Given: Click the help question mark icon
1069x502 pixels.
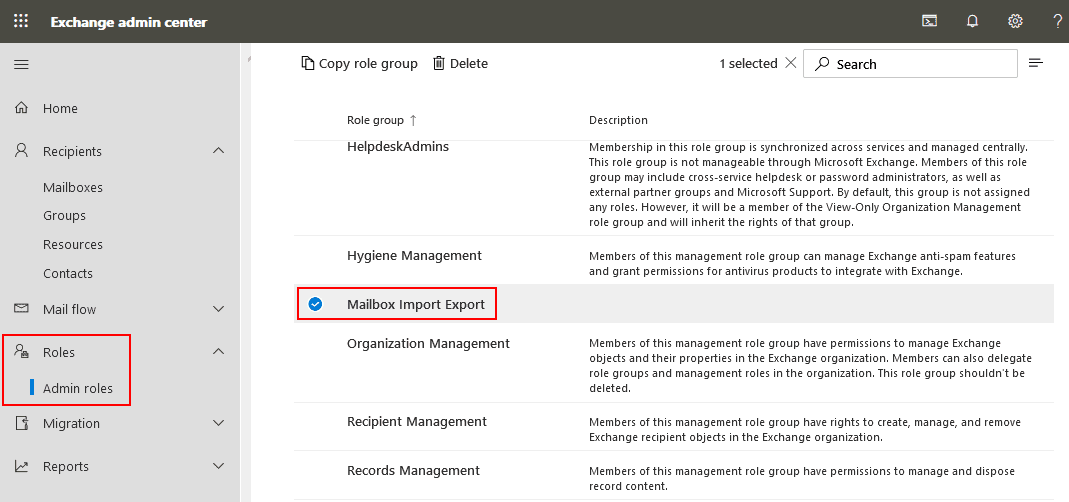Looking at the screenshot, I should 1057,21.
